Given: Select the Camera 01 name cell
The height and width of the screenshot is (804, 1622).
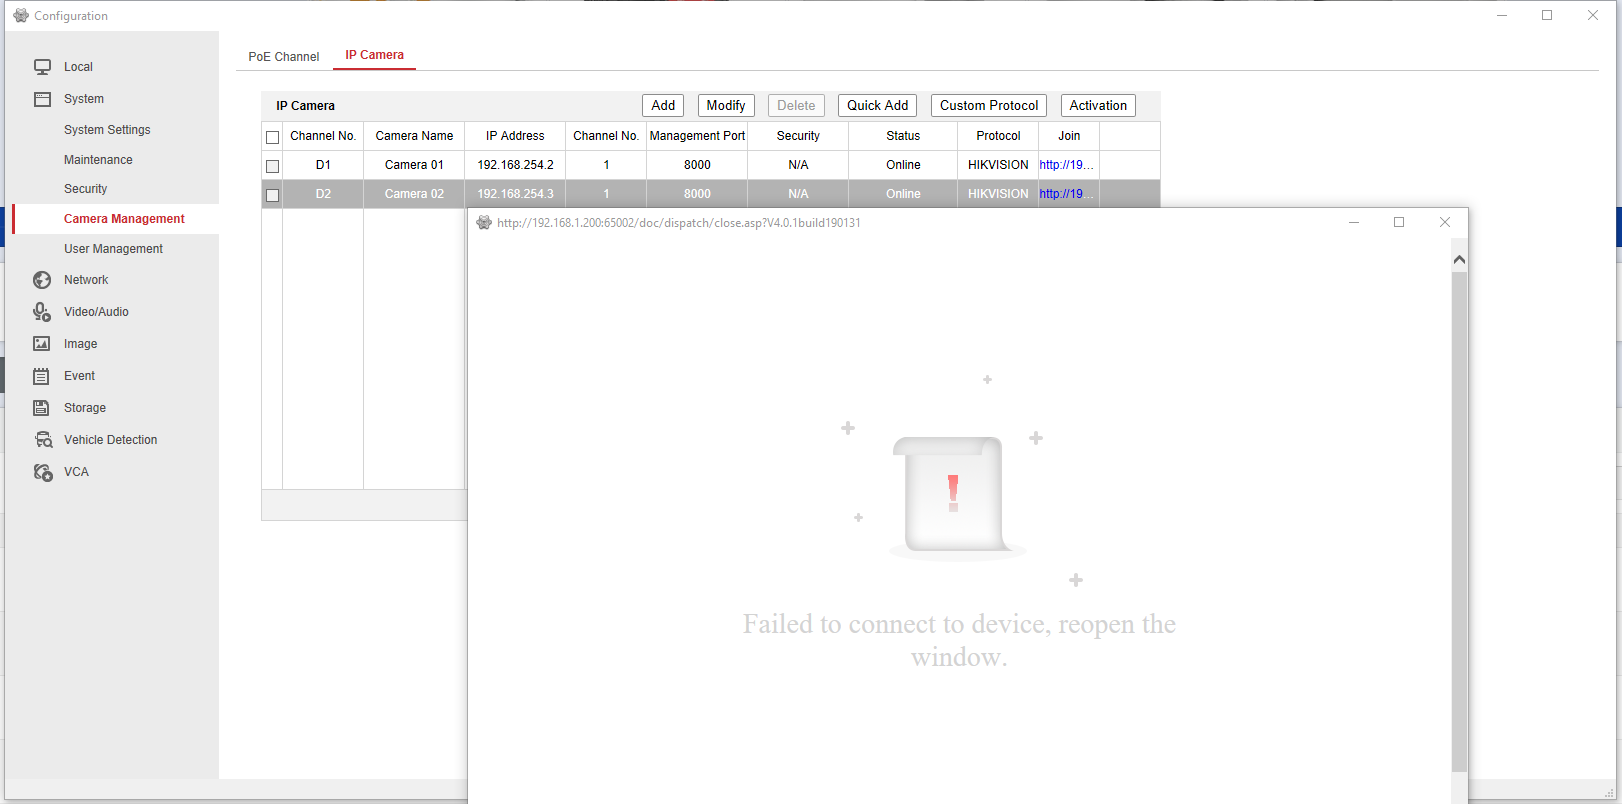Looking at the screenshot, I should (414, 165).
